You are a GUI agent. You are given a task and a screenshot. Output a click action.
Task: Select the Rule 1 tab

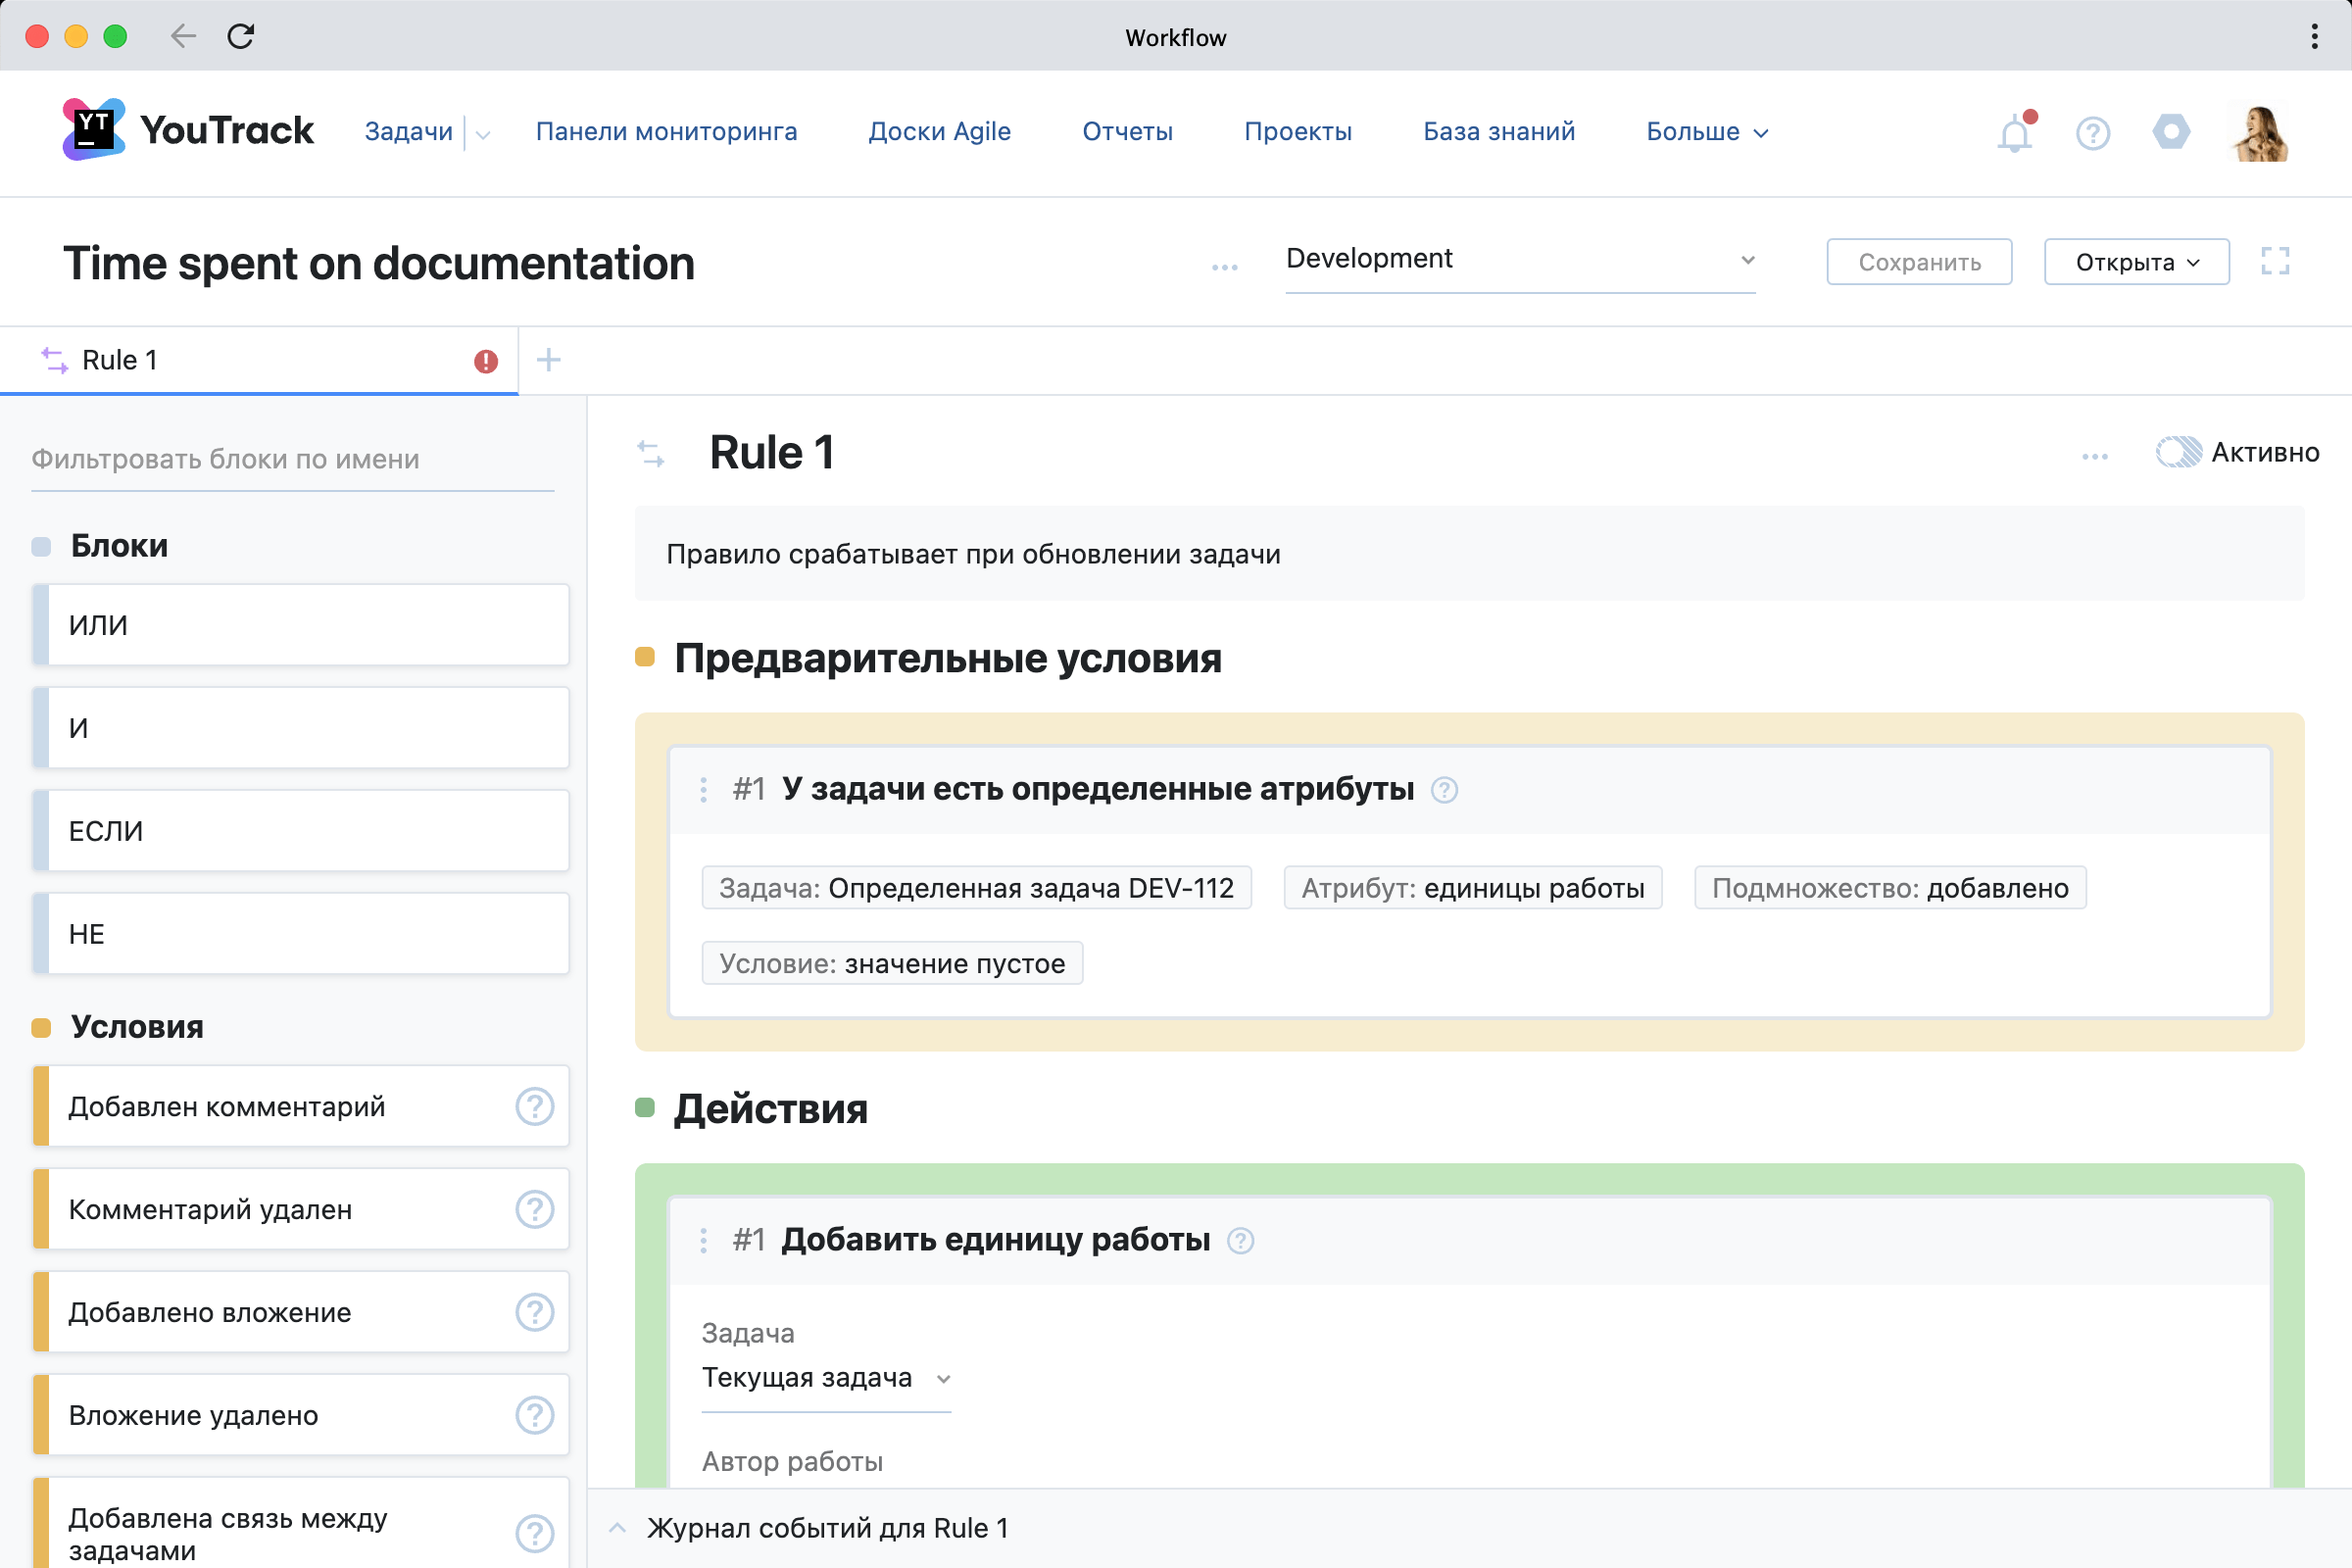[120, 360]
